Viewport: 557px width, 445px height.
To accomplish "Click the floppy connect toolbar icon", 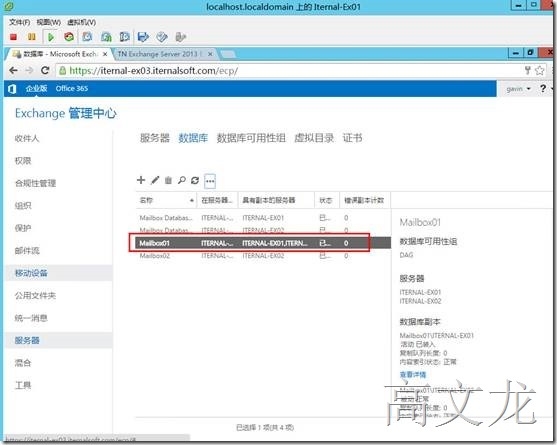I will point(143,37).
